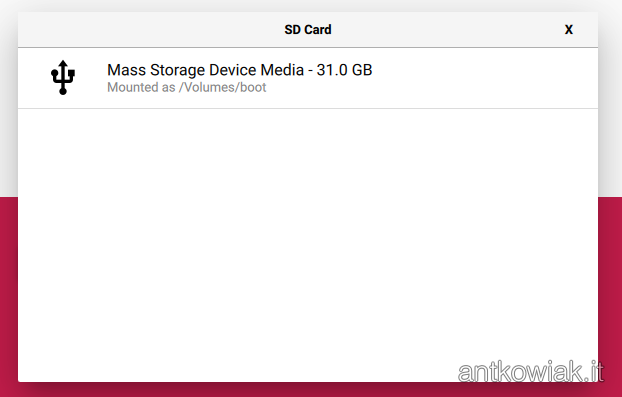Click the "Mounted as /Volumes/boot" subtitle
This screenshot has width=622, height=397.
point(186,87)
